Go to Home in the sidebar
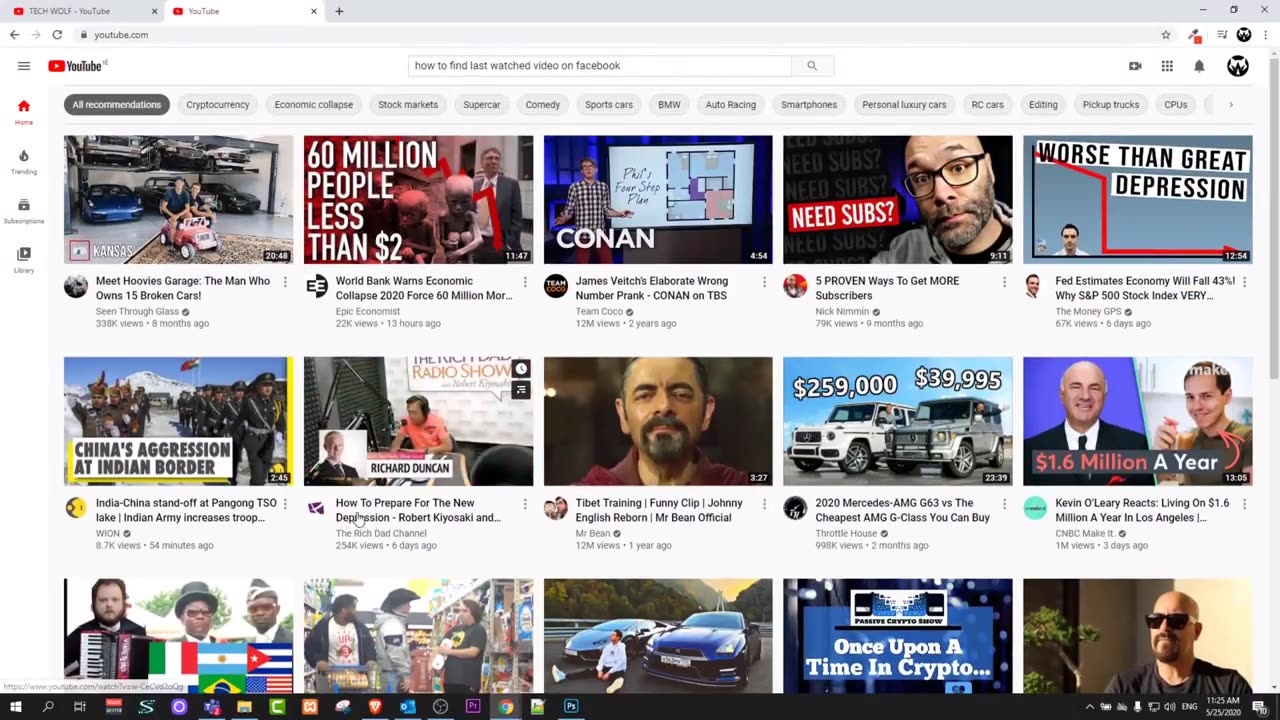 tap(24, 112)
